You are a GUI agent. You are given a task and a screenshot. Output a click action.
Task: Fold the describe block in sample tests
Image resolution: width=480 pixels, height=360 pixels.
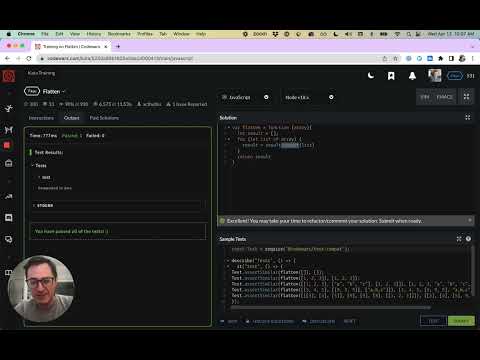[228, 260]
